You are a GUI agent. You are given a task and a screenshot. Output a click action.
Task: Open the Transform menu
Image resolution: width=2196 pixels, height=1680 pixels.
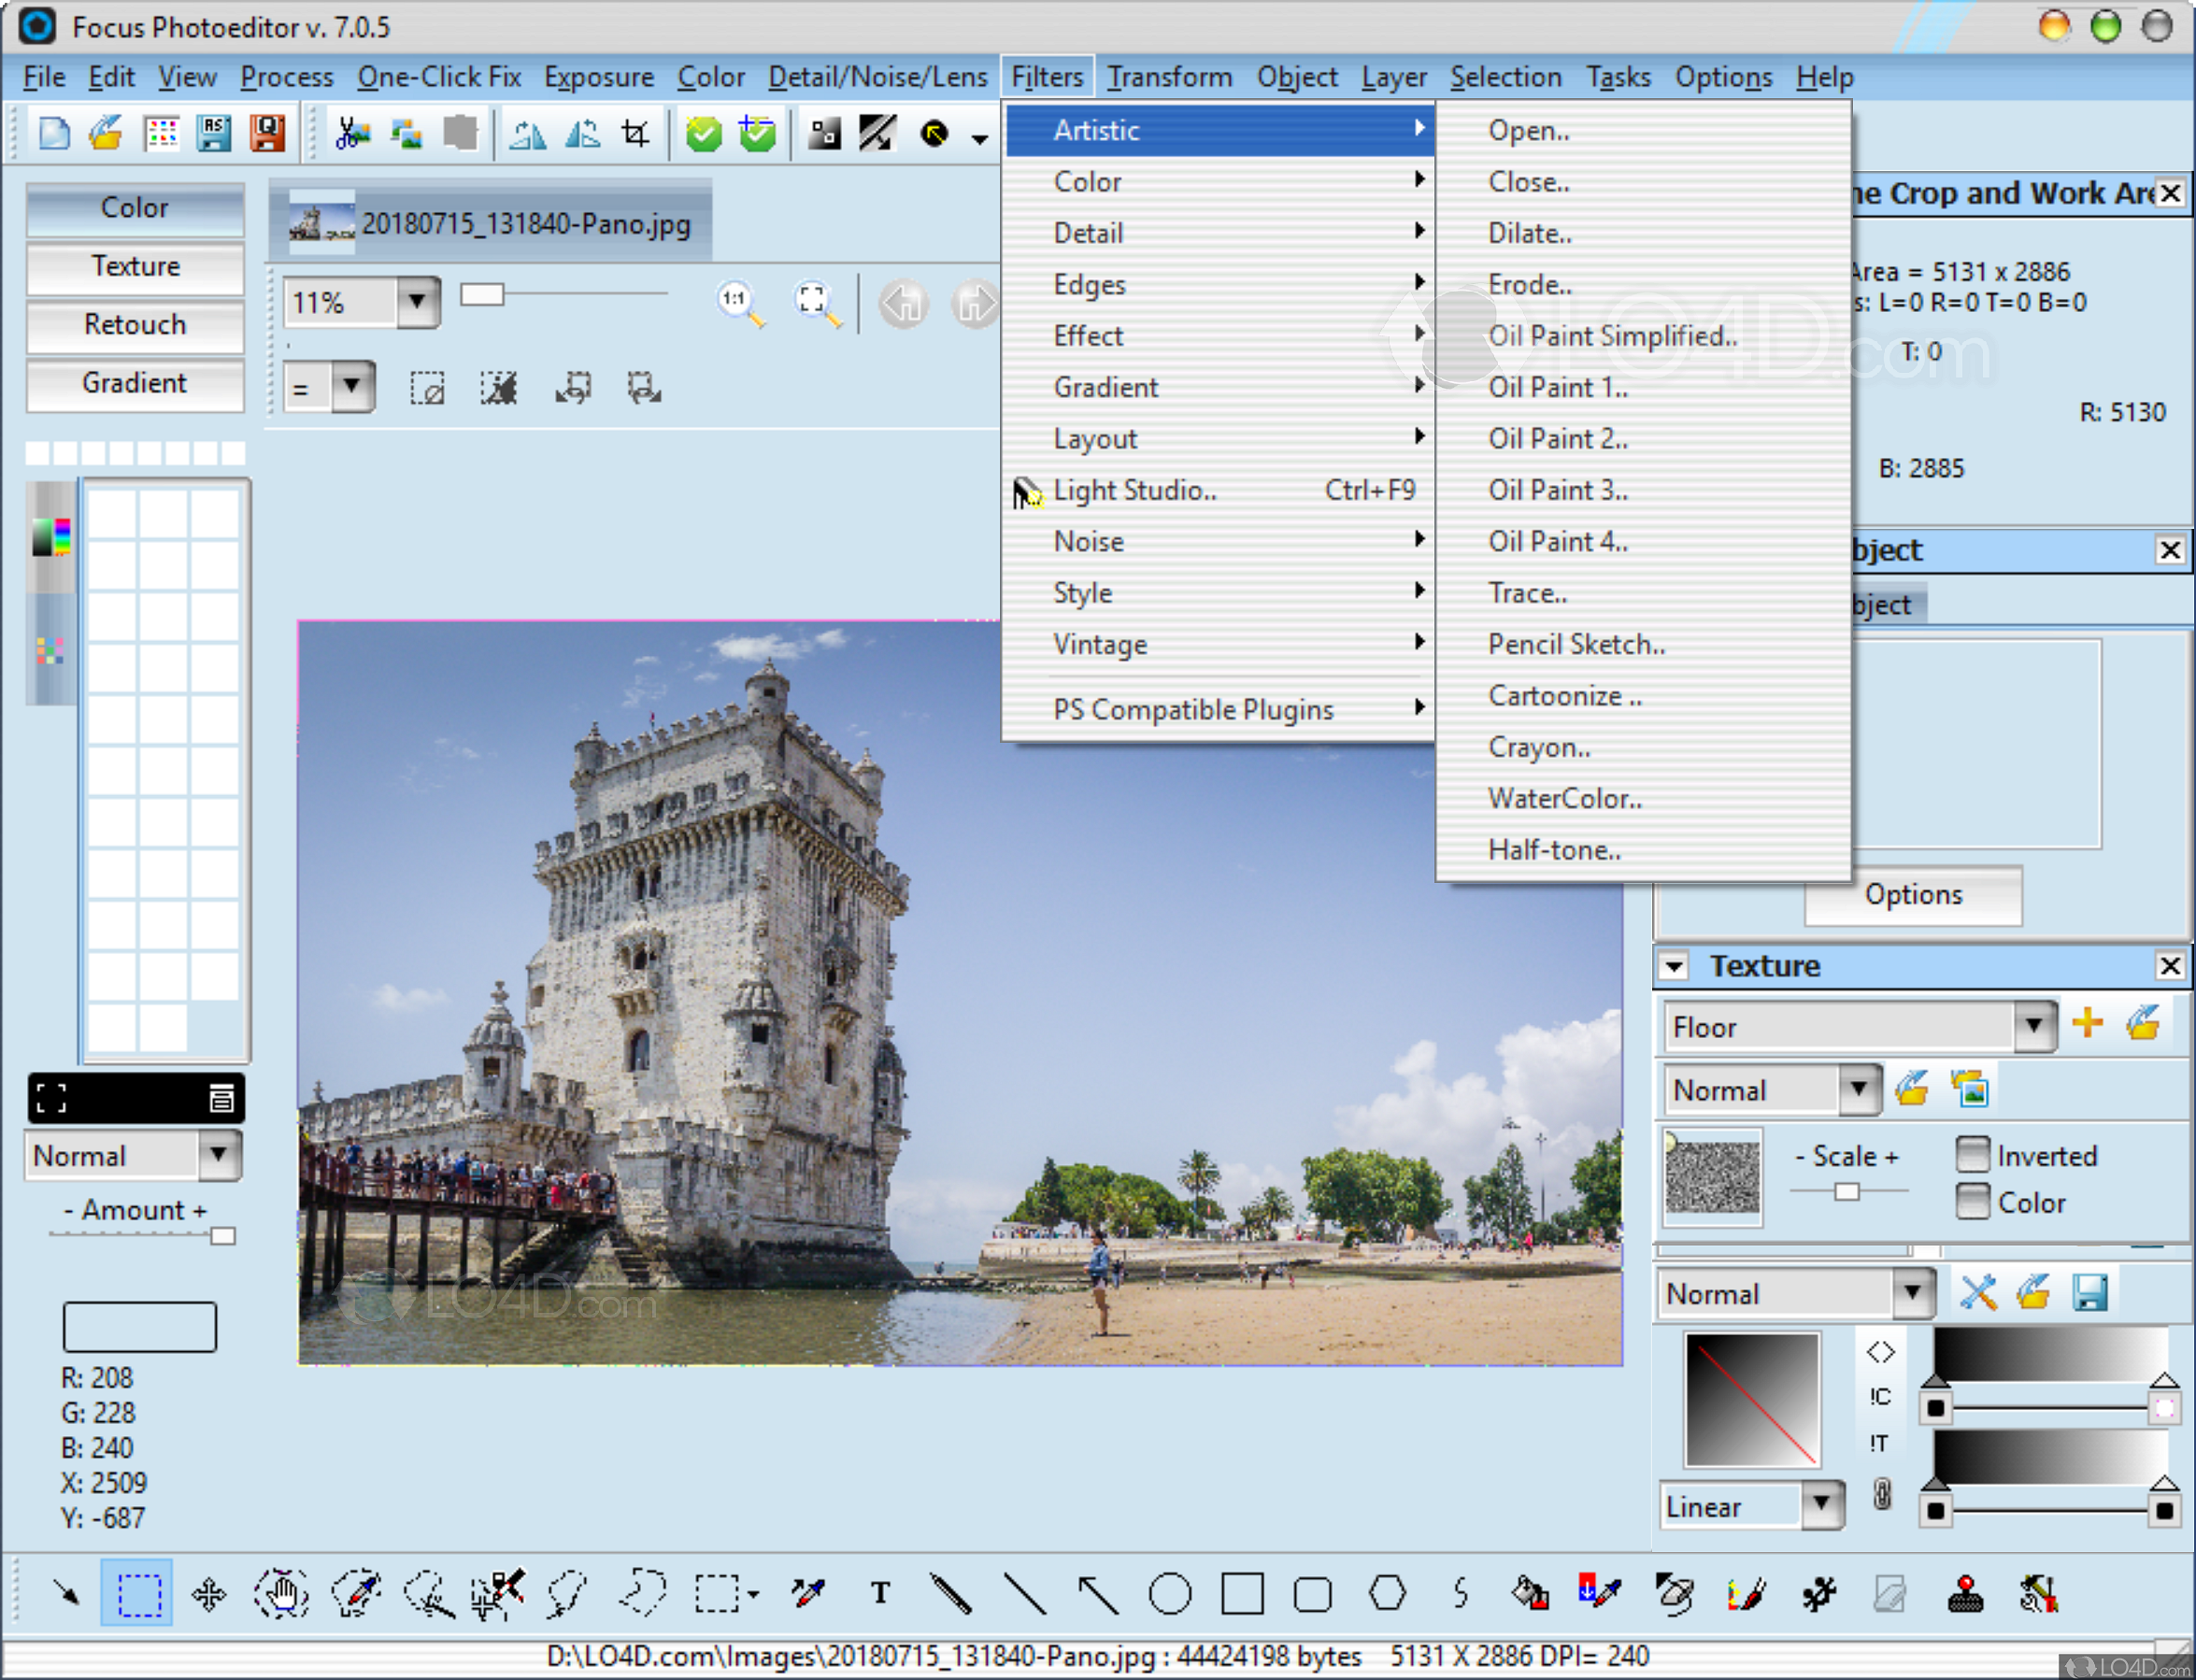click(x=1168, y=77)
